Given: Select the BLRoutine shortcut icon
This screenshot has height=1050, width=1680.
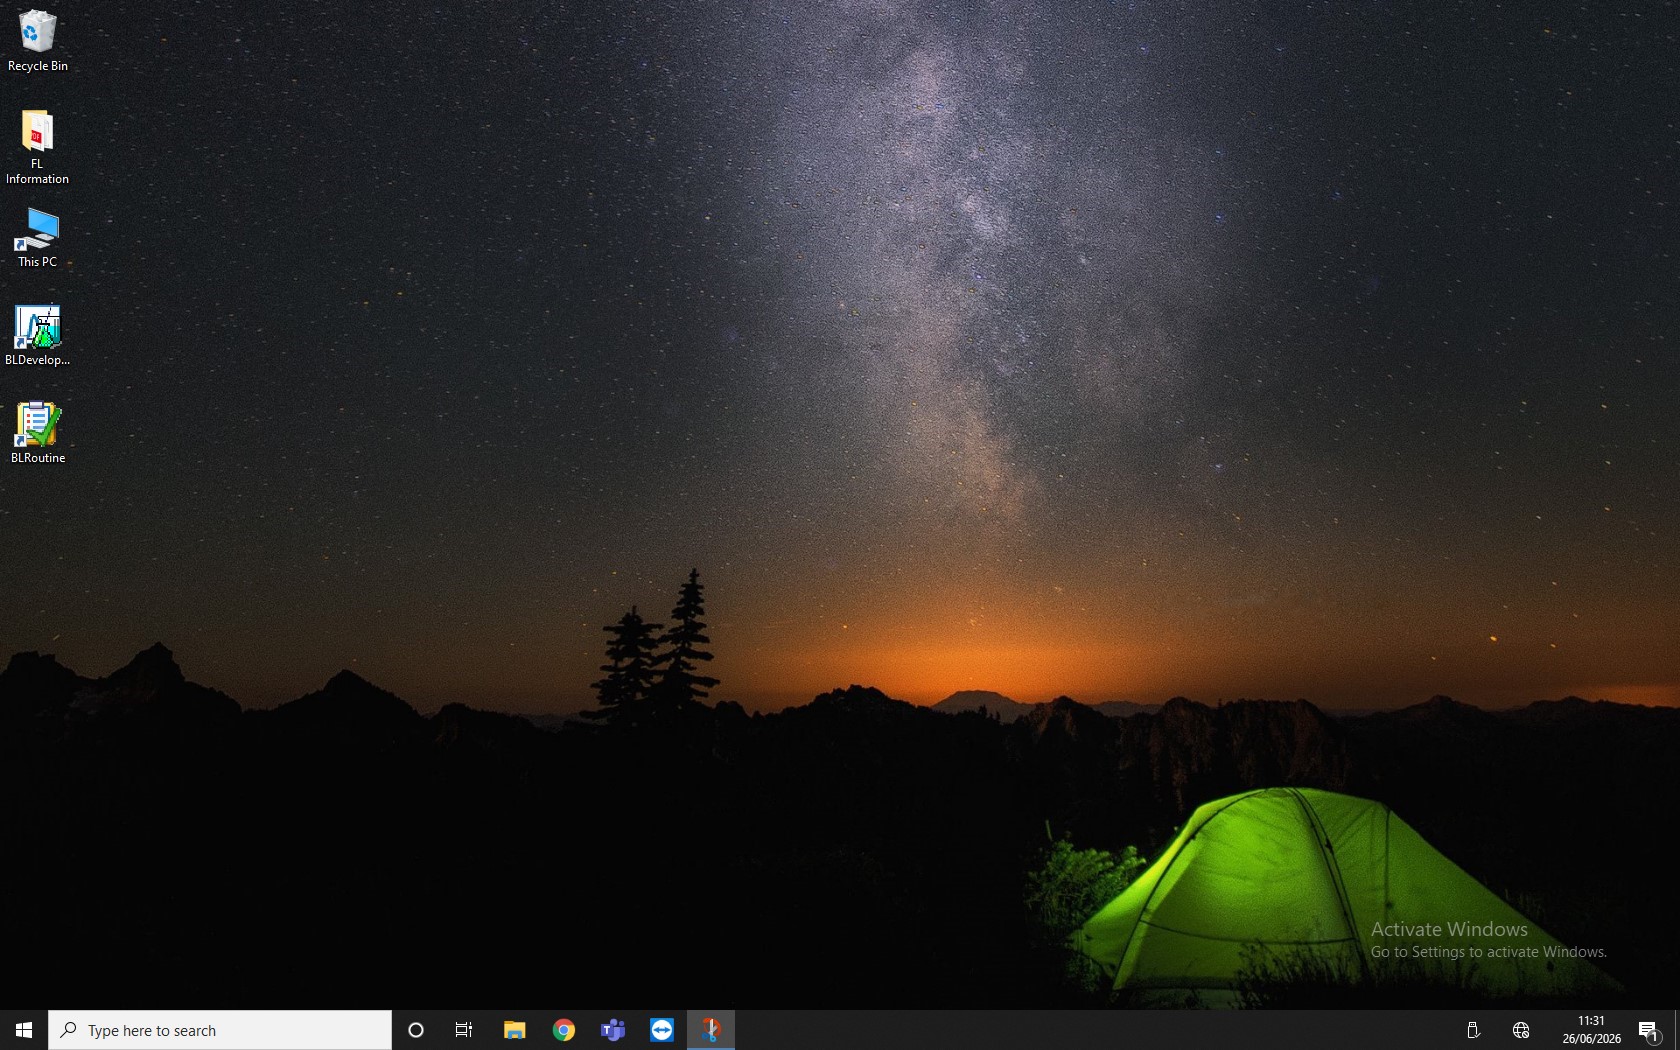Looking at the screenshot, I should pyautogui.click(x=37, y=433).
